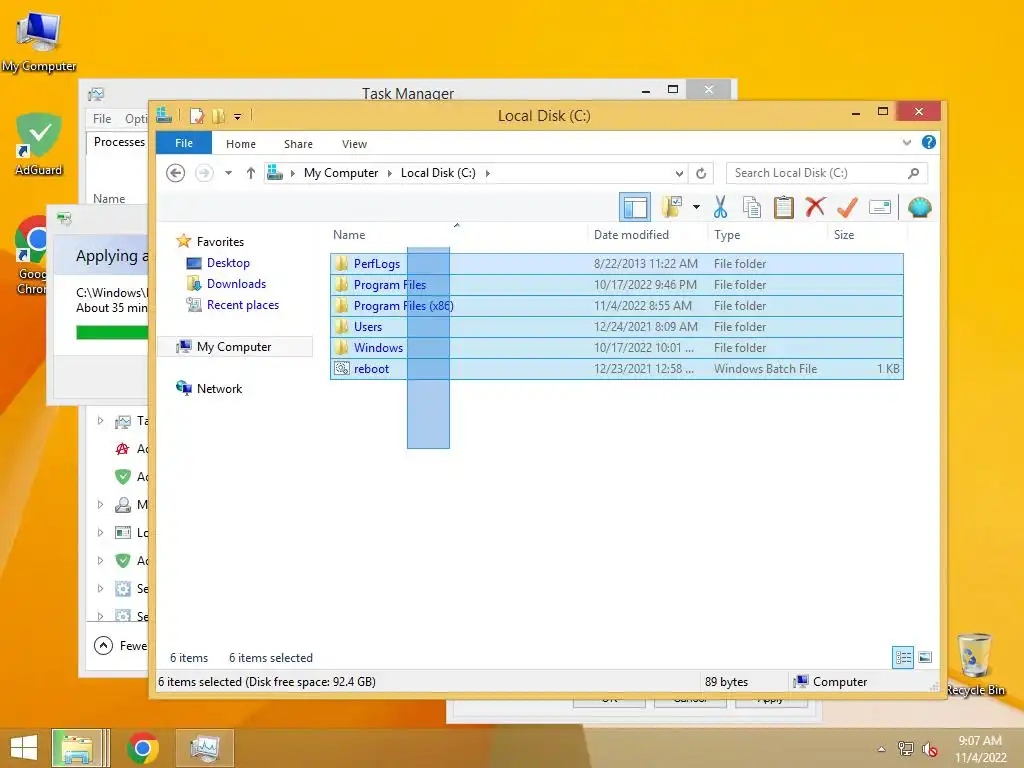Click the Paste clipboard toolbar icon
The width and height of the screenshot is (1024, 768).
(x=784, y=208)
